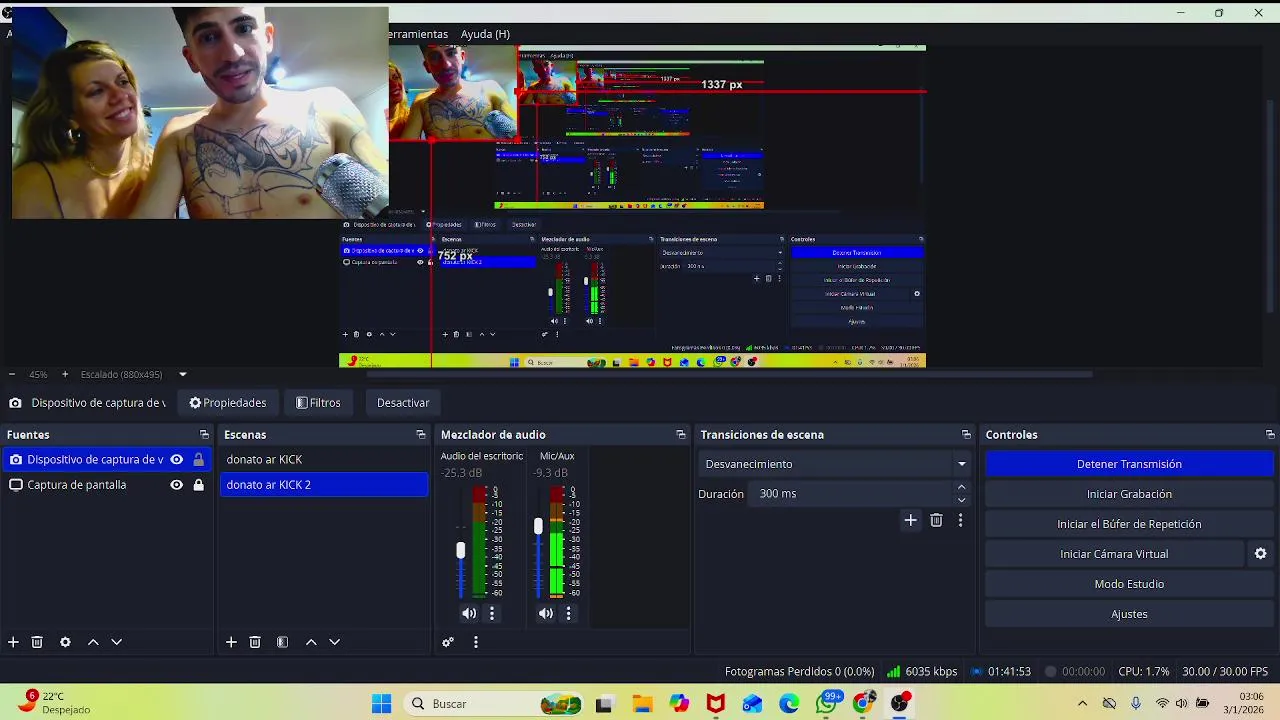This screenshot has width=1280, height=720.
Task: Move selected source up in Fuentes
Action: pos(93,642)
